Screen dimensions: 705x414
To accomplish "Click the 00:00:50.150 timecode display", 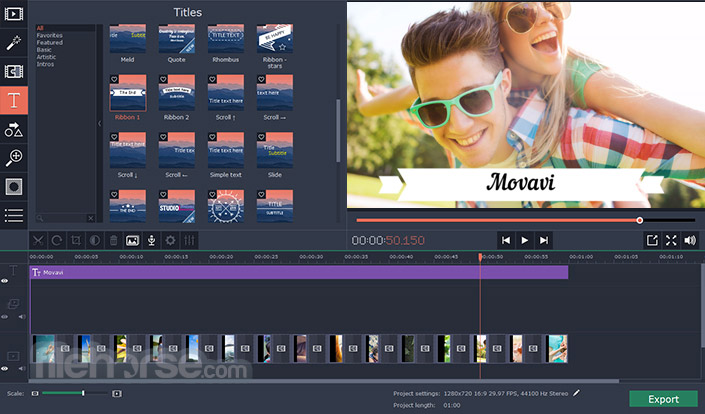I will (x=388, y=240).
